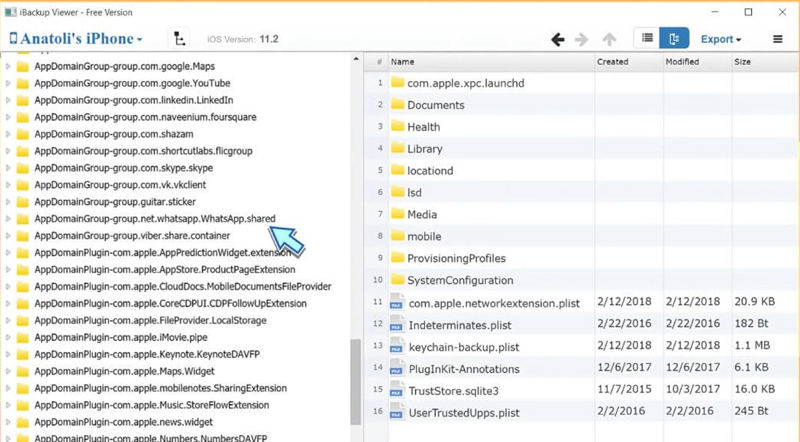Maximize the iBackup Viewer window
Screen dimensions: 800x442
coord(748,12)
